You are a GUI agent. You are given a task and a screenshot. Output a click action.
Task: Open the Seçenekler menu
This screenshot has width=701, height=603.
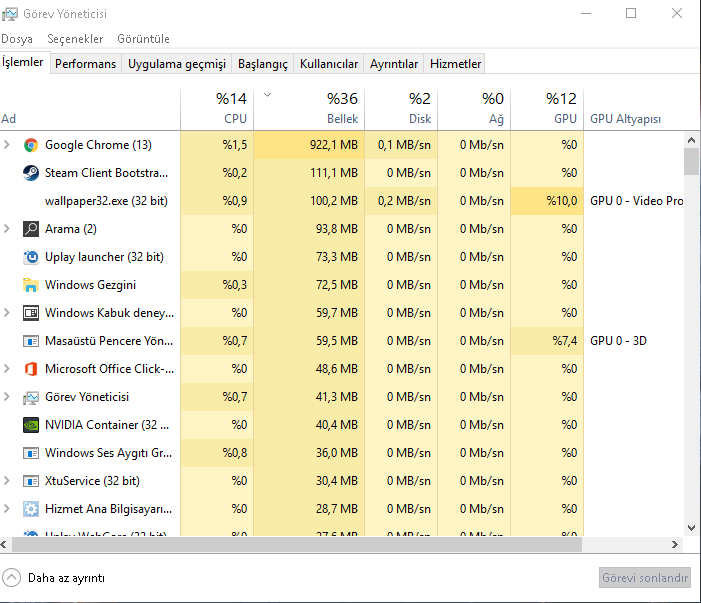click(x=75, y=39)
